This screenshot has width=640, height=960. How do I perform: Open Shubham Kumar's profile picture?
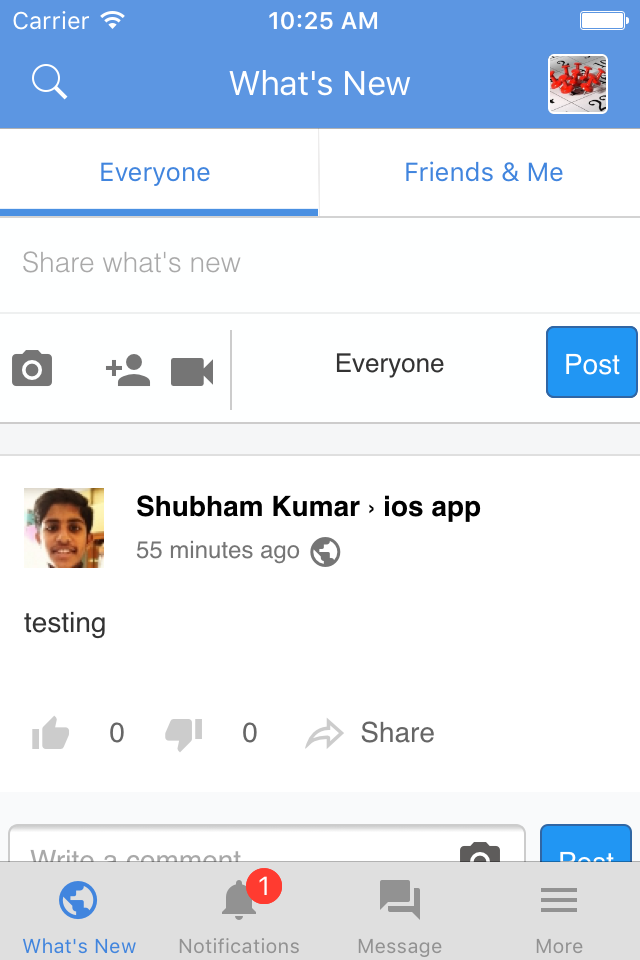click(x=64, y=528)
